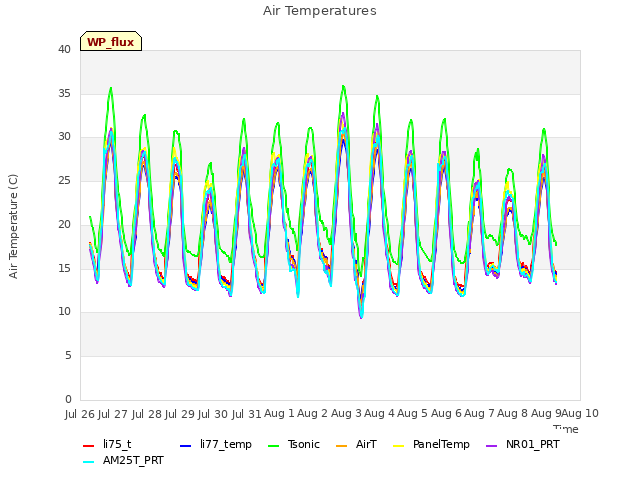Screen dimensions: 640x480
Task: Click the Air Temperatures chart title
Action: pos(320,11)
